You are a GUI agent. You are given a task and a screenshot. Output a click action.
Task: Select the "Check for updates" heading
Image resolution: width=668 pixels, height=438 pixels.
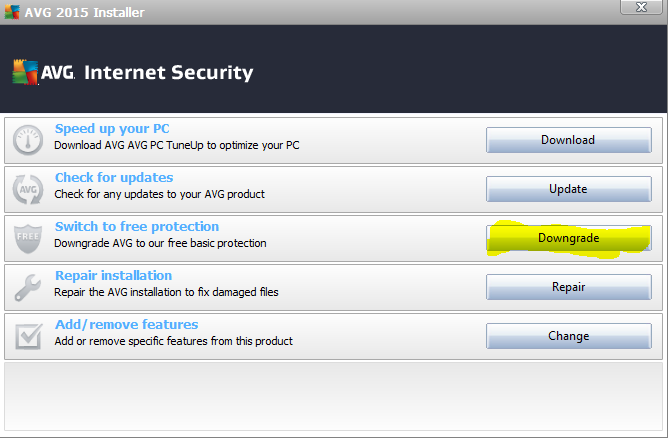(113, 178)
